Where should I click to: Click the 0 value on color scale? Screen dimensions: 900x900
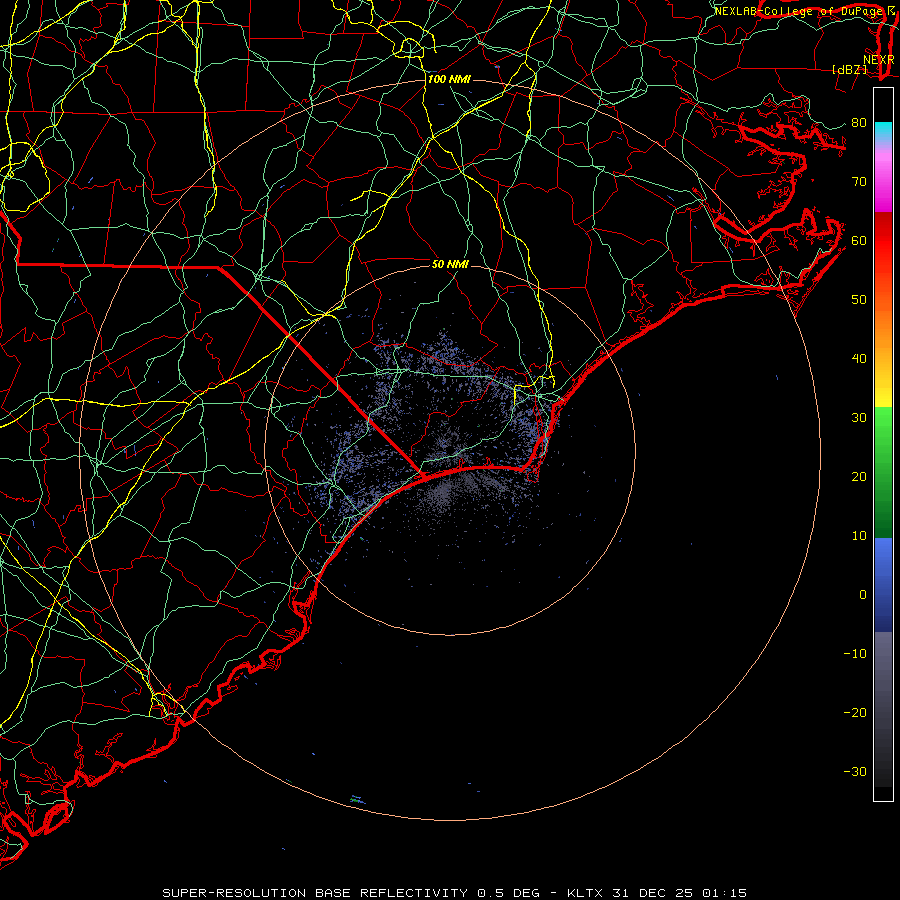[x=863, y=595]
